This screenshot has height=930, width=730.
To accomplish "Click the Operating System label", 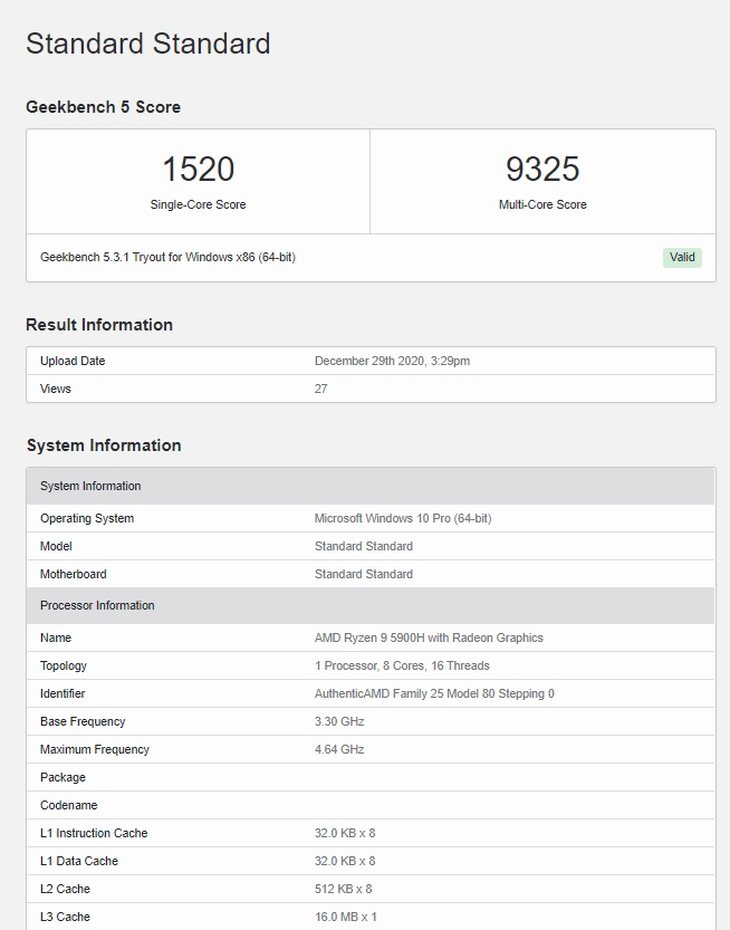I will (87, 518).
